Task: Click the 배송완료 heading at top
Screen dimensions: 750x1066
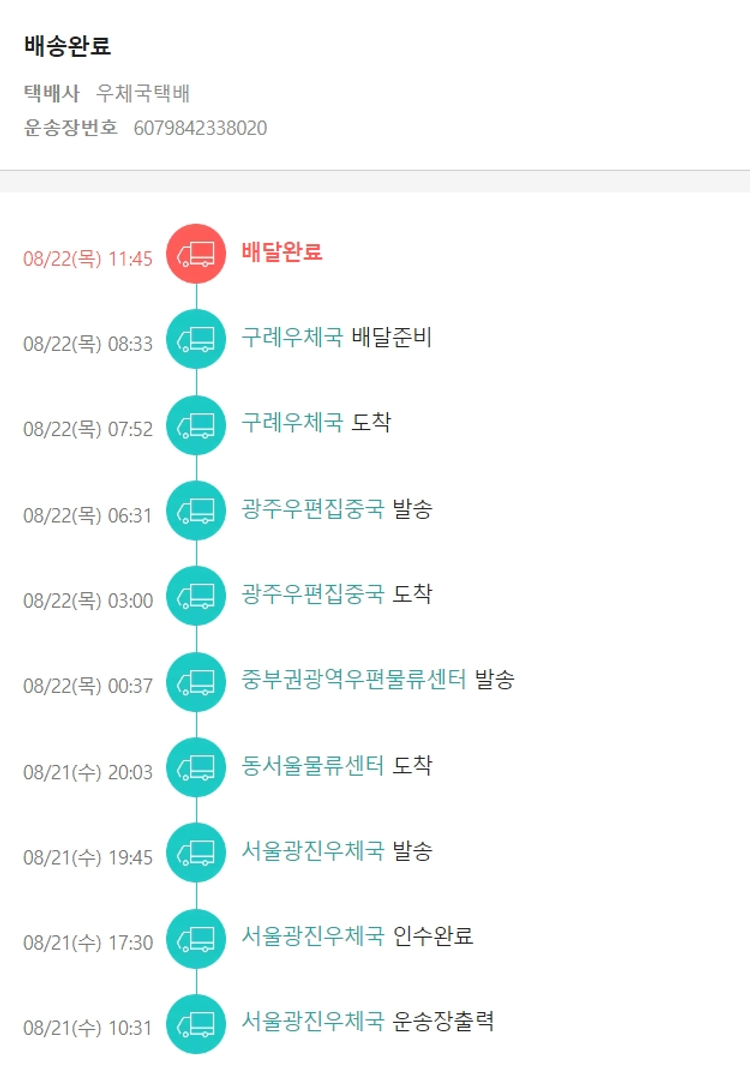Action: (x=67, y=46)
